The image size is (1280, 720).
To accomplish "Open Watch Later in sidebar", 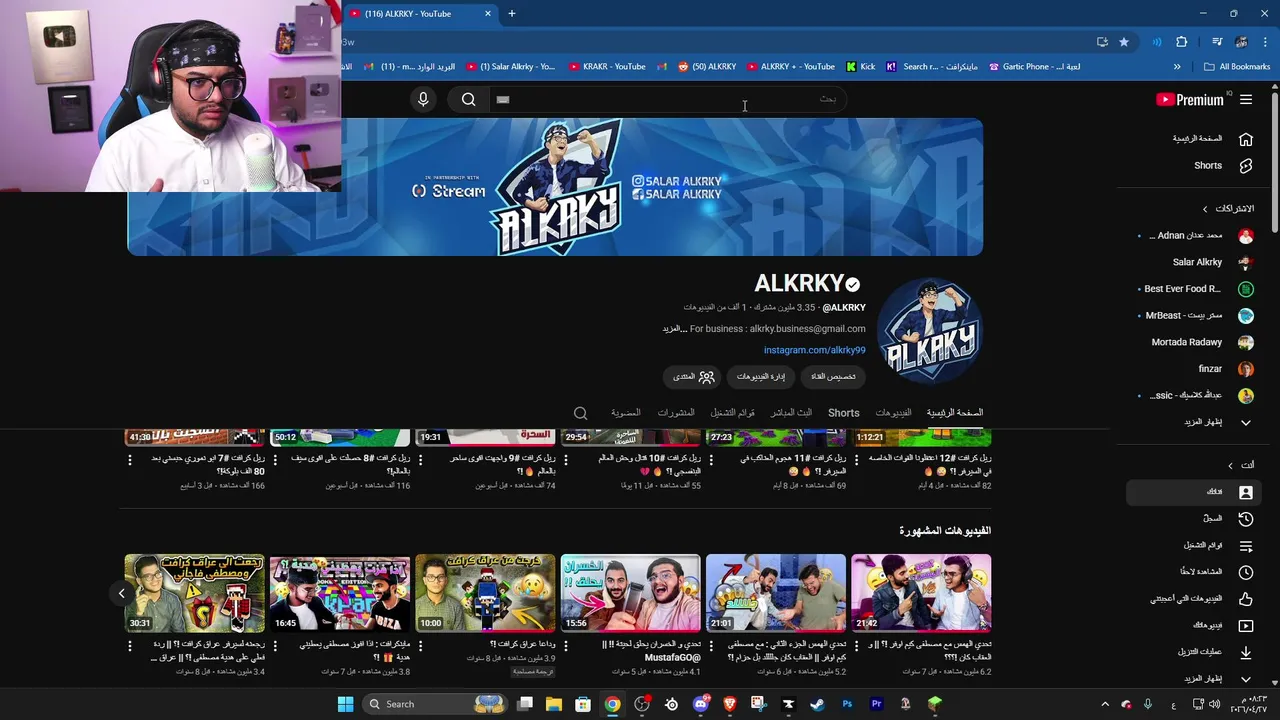I will coord(1194,572).
